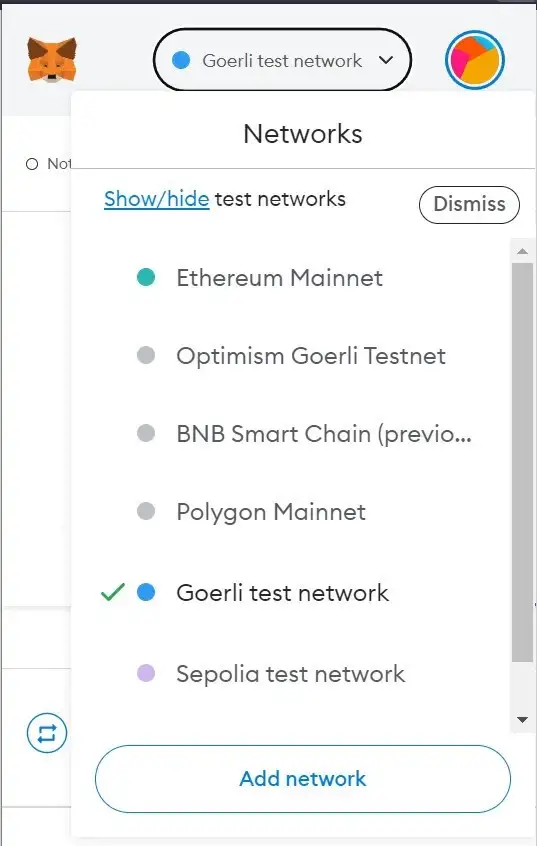Open the Show/hide test networks link
The height and width of the screenshot is (846, 537).
click(157, 199)
